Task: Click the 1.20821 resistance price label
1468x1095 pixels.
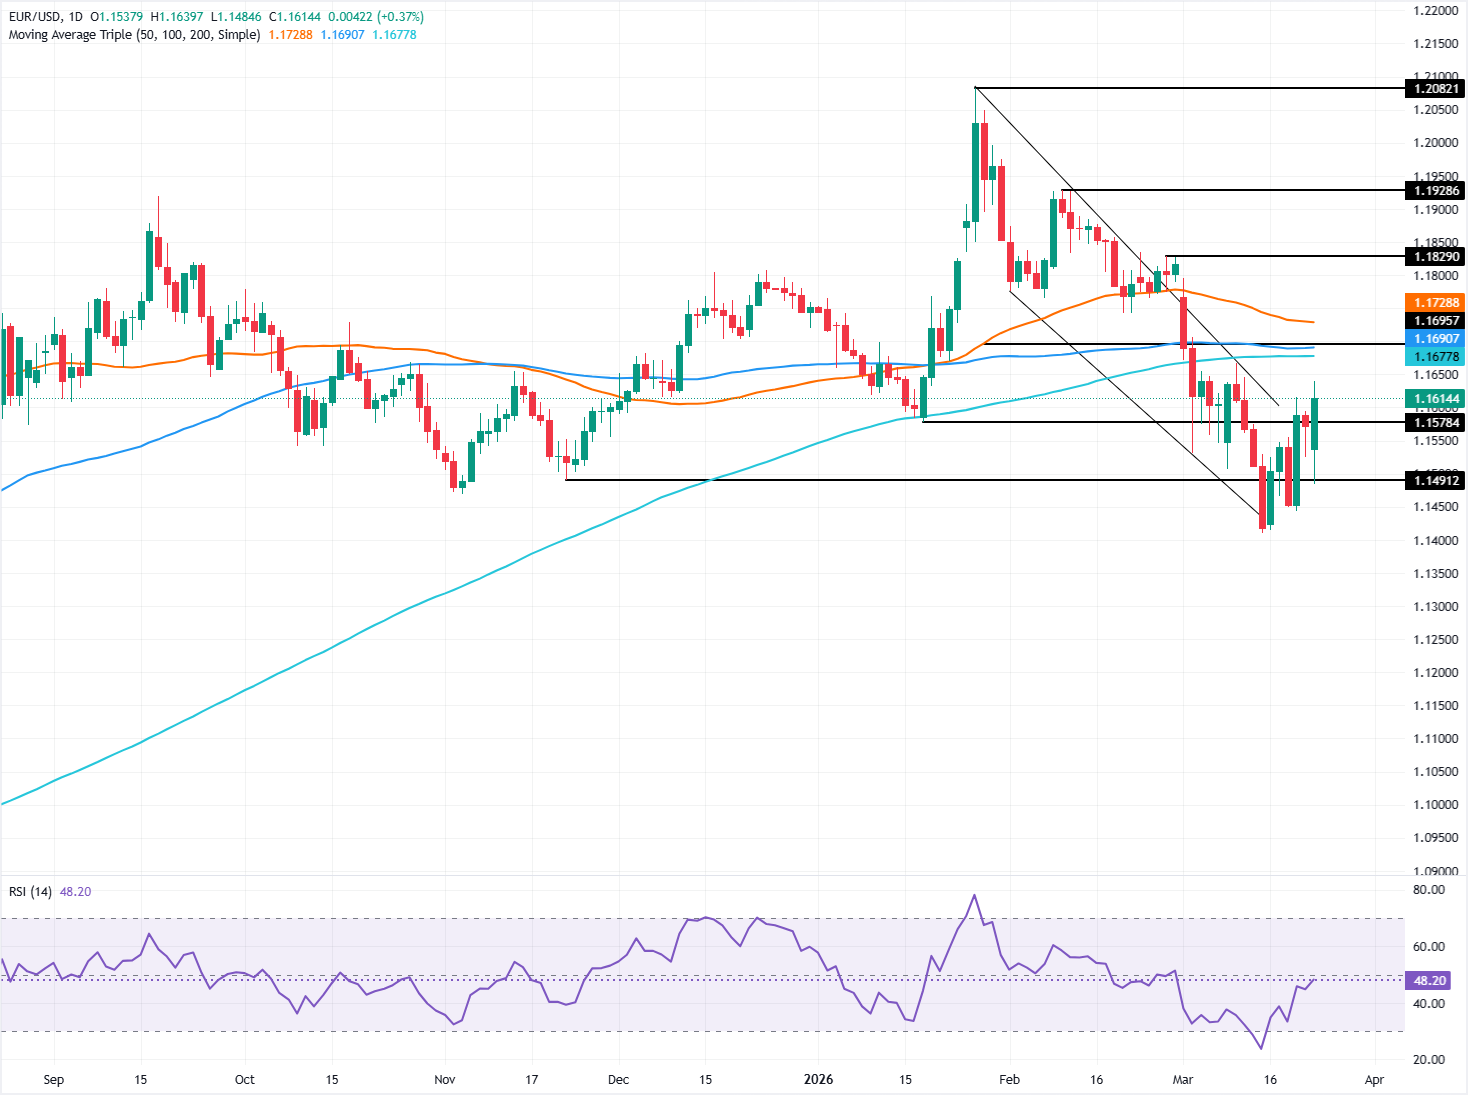Action: tap(1436, 89)
